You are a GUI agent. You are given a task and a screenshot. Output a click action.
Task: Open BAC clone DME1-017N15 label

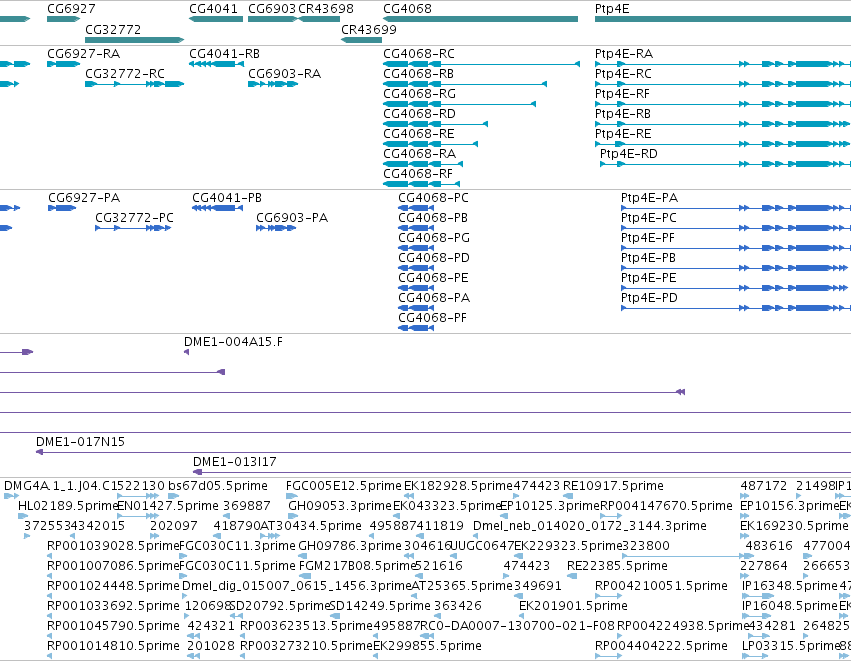(x=80, y=442)
